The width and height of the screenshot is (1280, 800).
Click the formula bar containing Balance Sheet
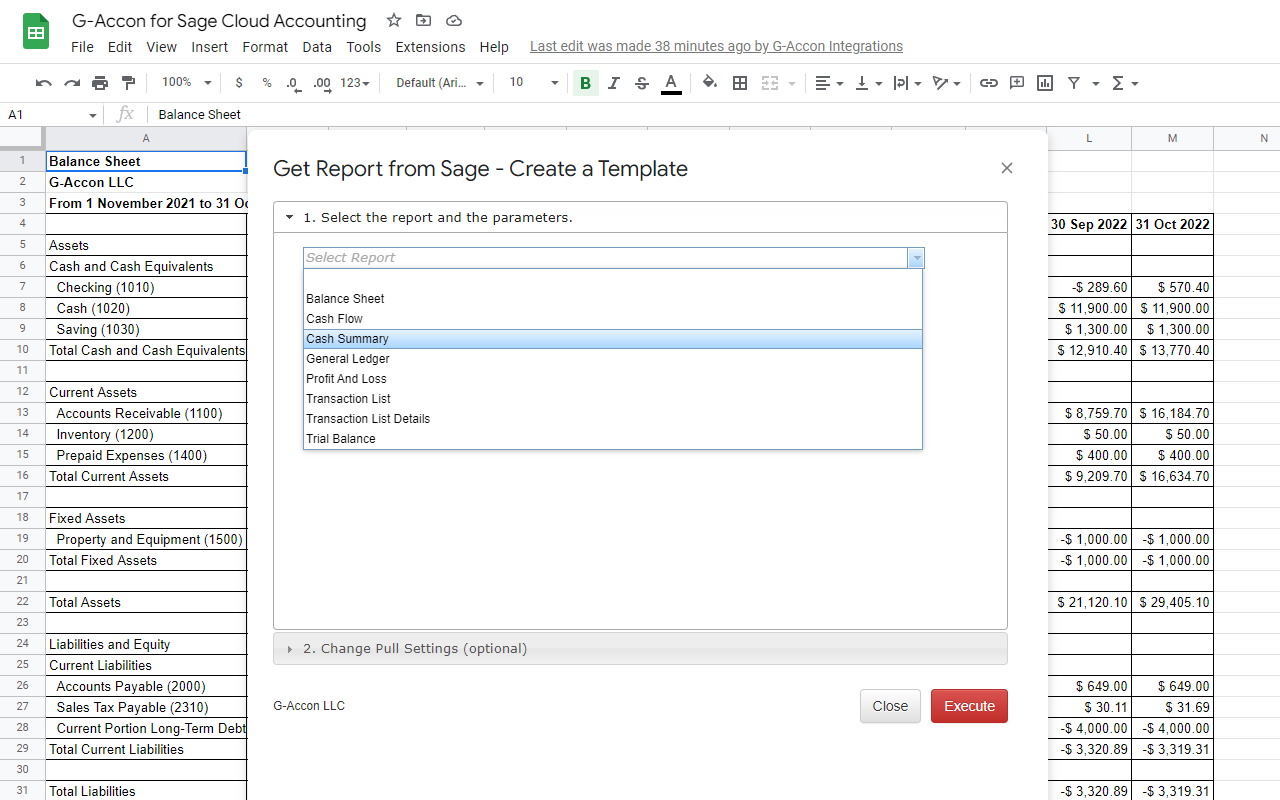point(714,115)
